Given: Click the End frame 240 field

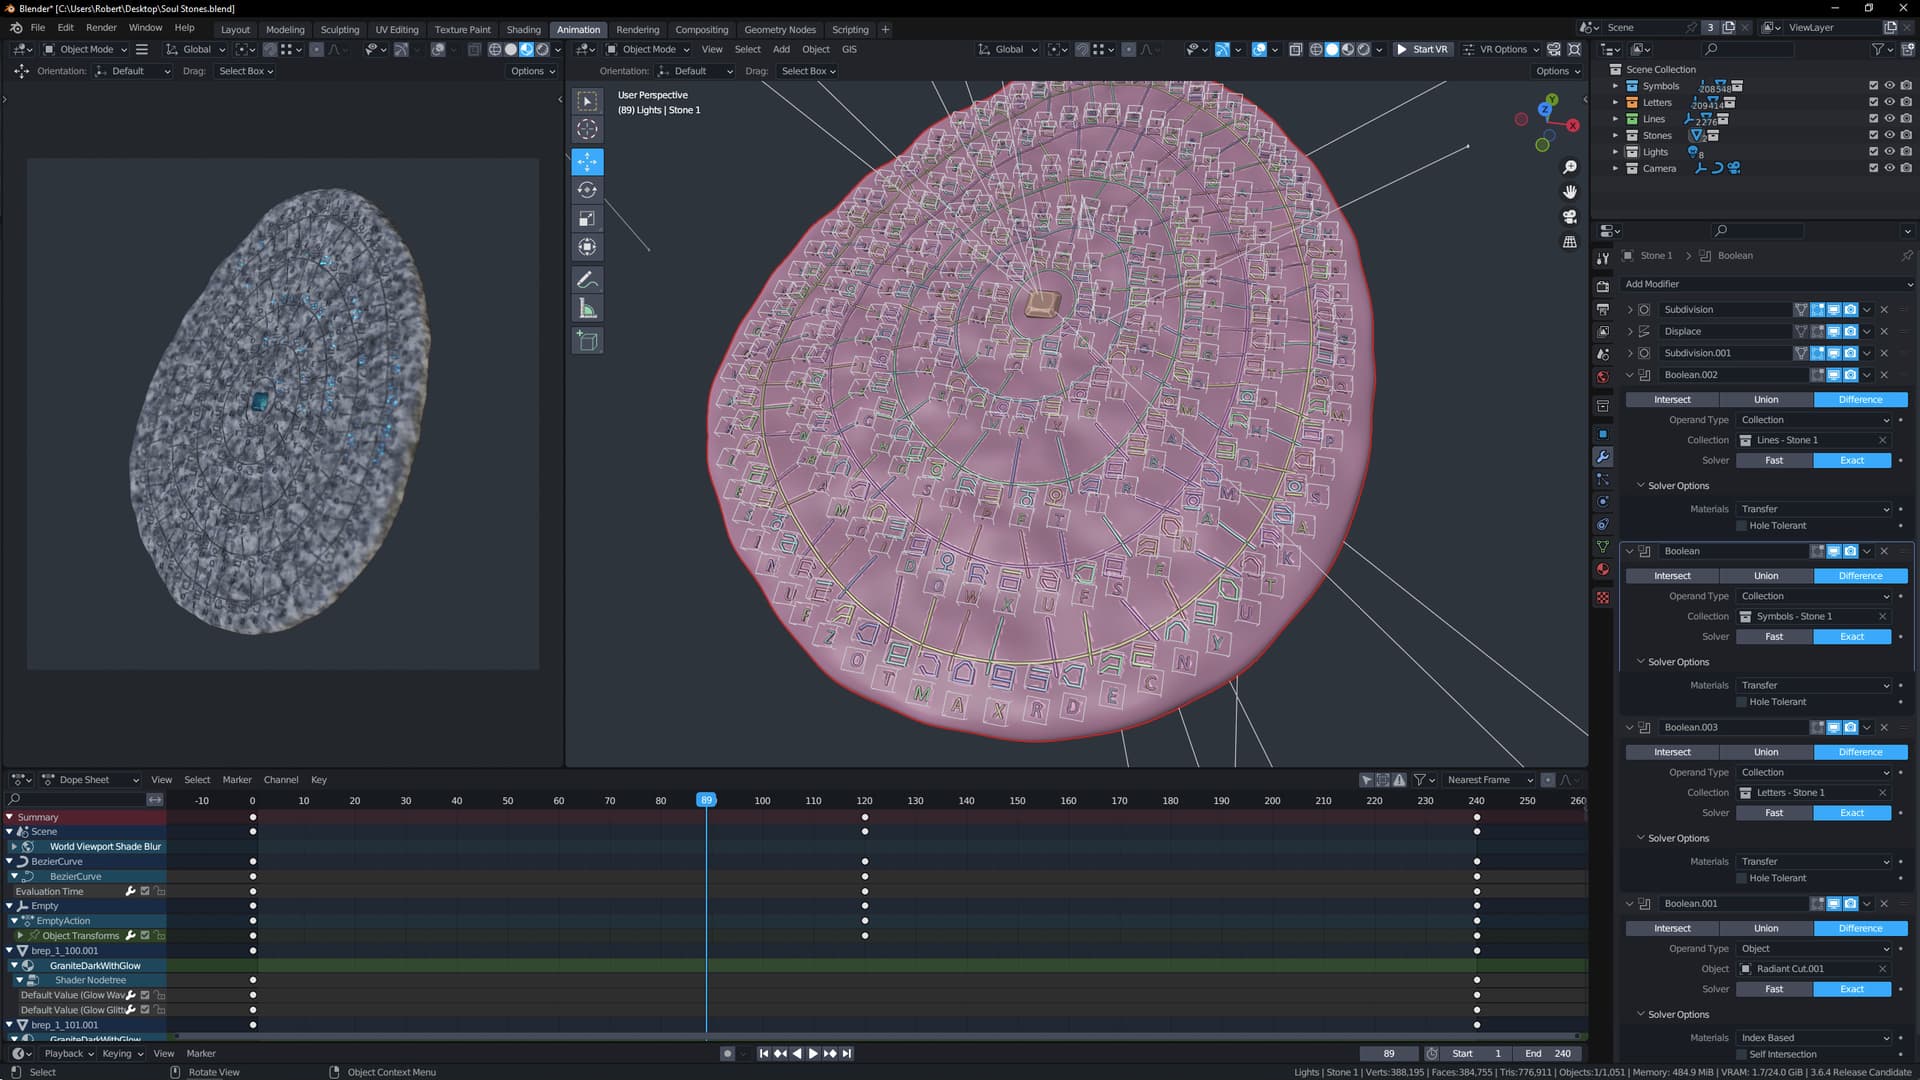Looking at the screenshot, I should pos(1547,1053).
